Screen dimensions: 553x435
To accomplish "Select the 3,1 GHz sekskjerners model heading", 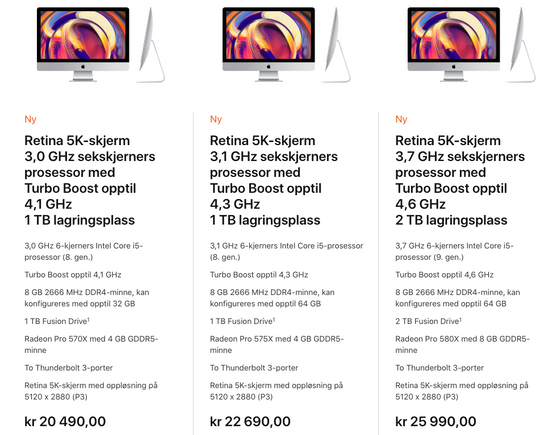I will 274,180.
